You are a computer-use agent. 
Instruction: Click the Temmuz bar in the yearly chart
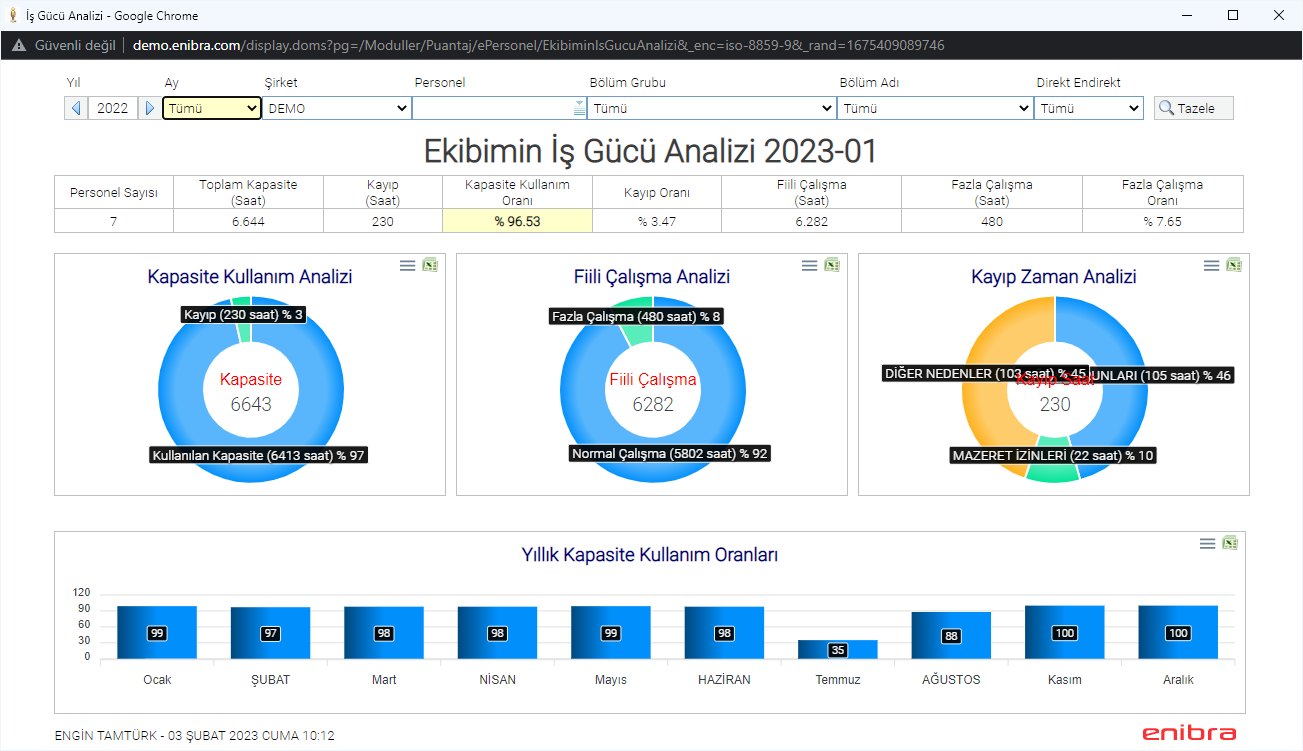point(837,649)
